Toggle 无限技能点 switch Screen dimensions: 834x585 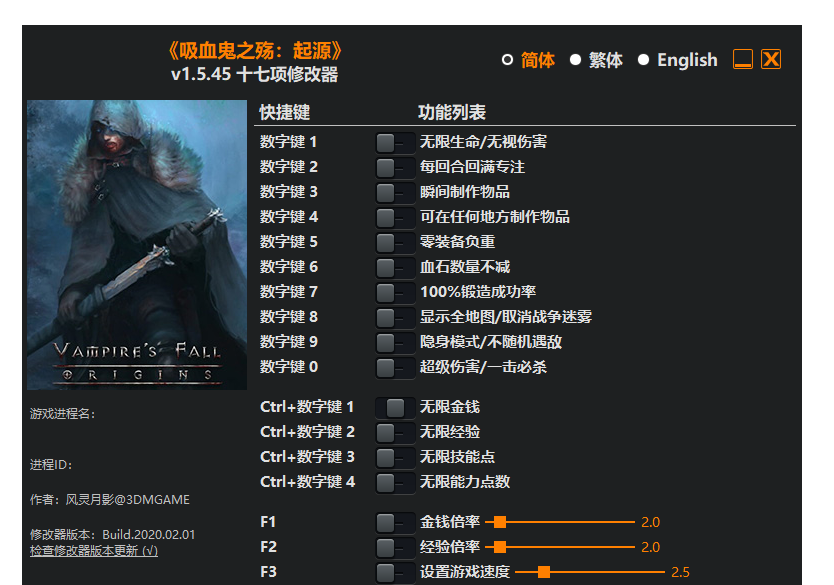[395, 458]
